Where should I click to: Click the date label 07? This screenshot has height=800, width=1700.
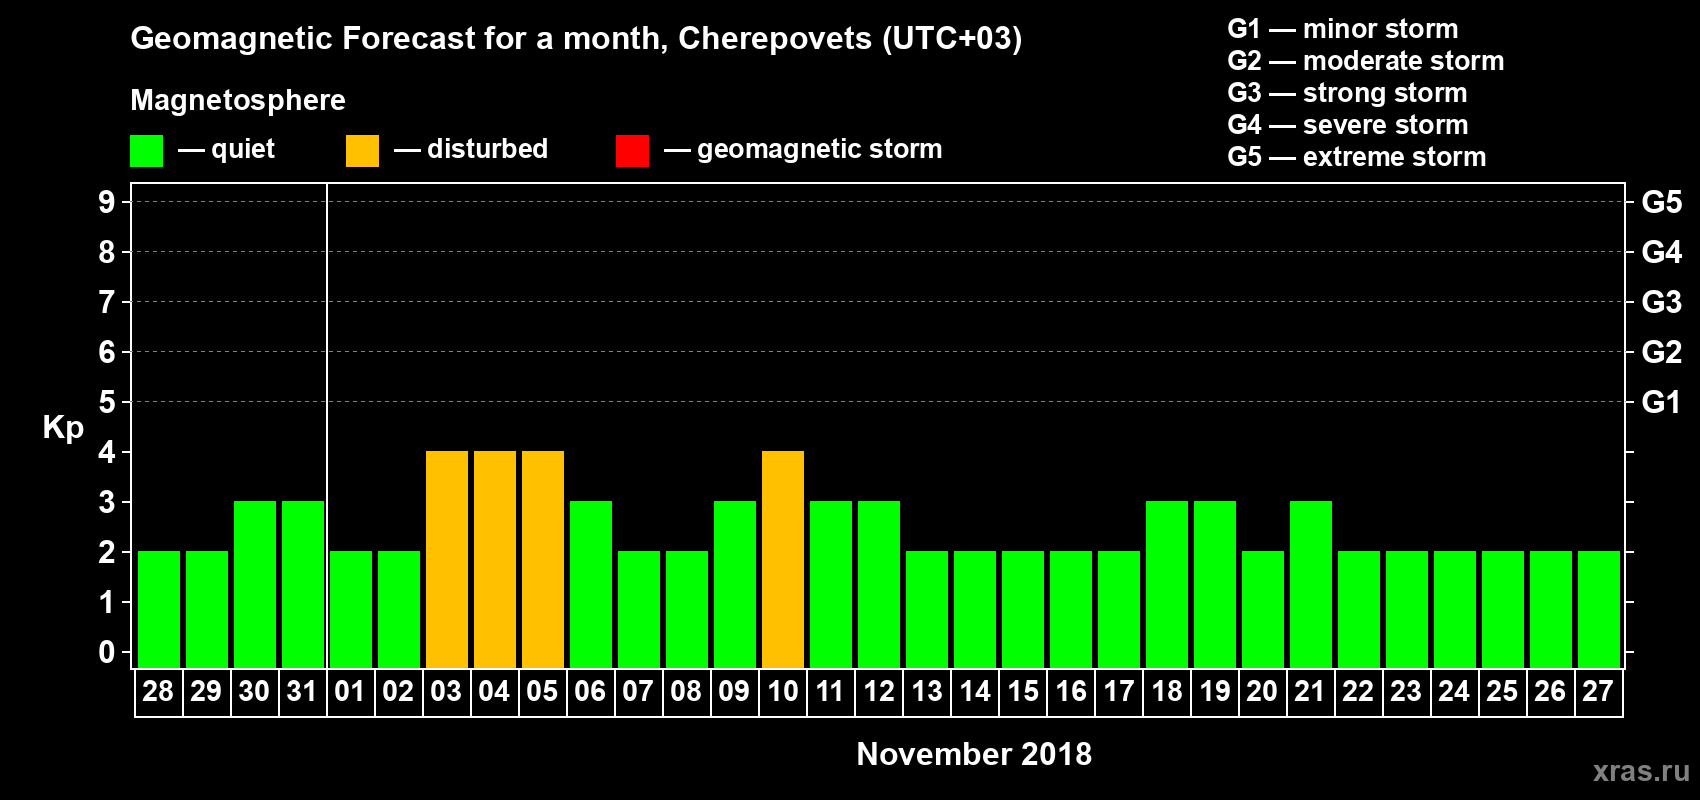[x=638, y=691]
